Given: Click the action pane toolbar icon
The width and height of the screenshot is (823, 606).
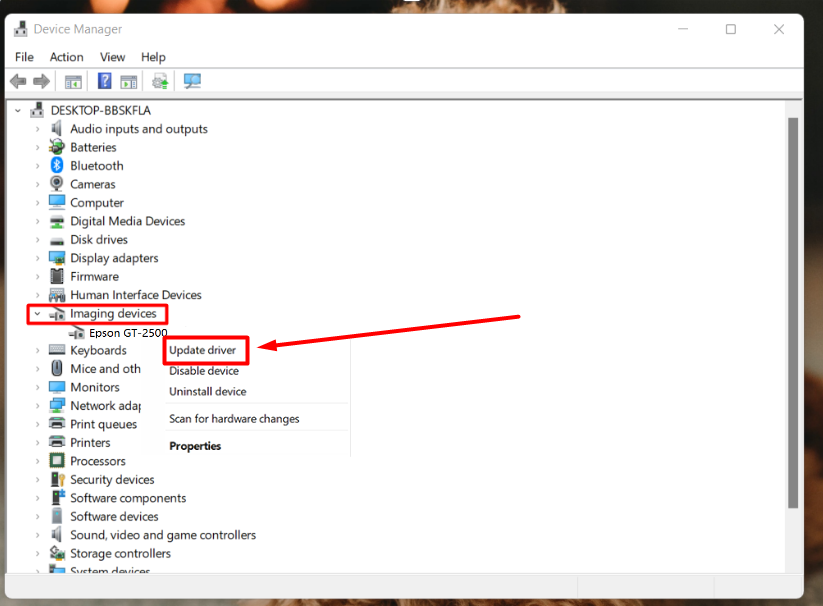Looking at the screenshot, I should pyautogui.click(x=129, y=82).
